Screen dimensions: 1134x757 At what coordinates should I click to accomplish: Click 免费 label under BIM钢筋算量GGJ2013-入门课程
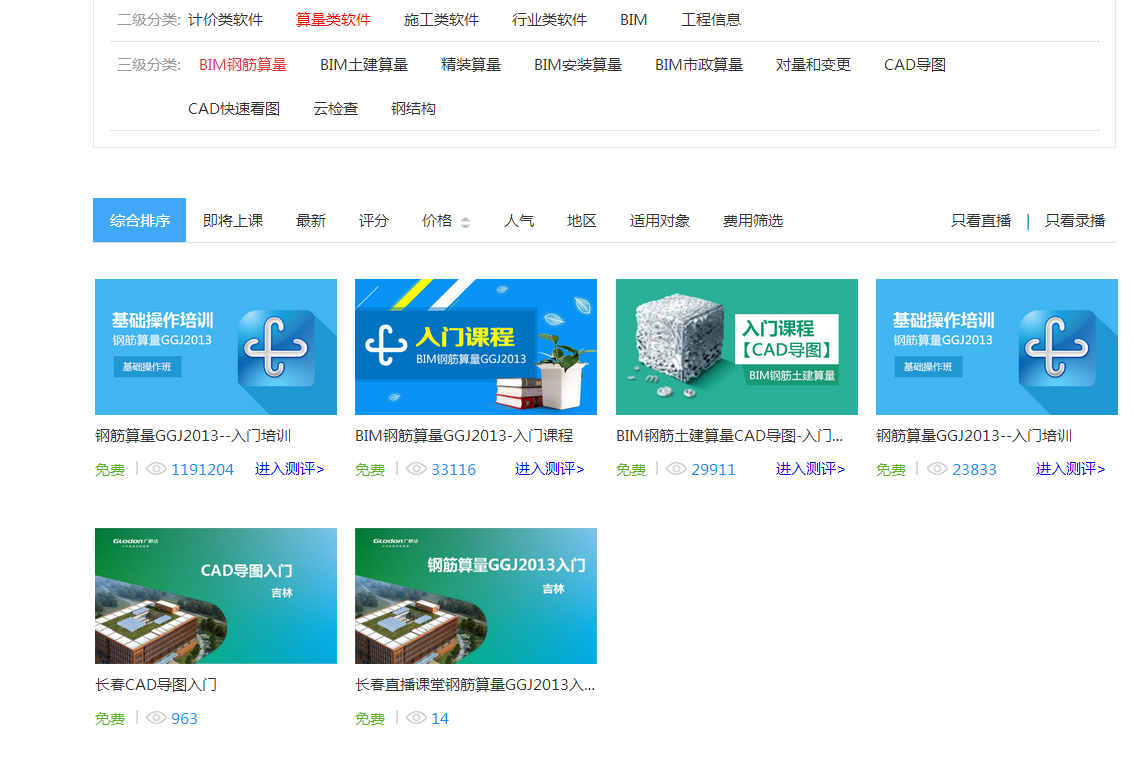coord(370,470)
